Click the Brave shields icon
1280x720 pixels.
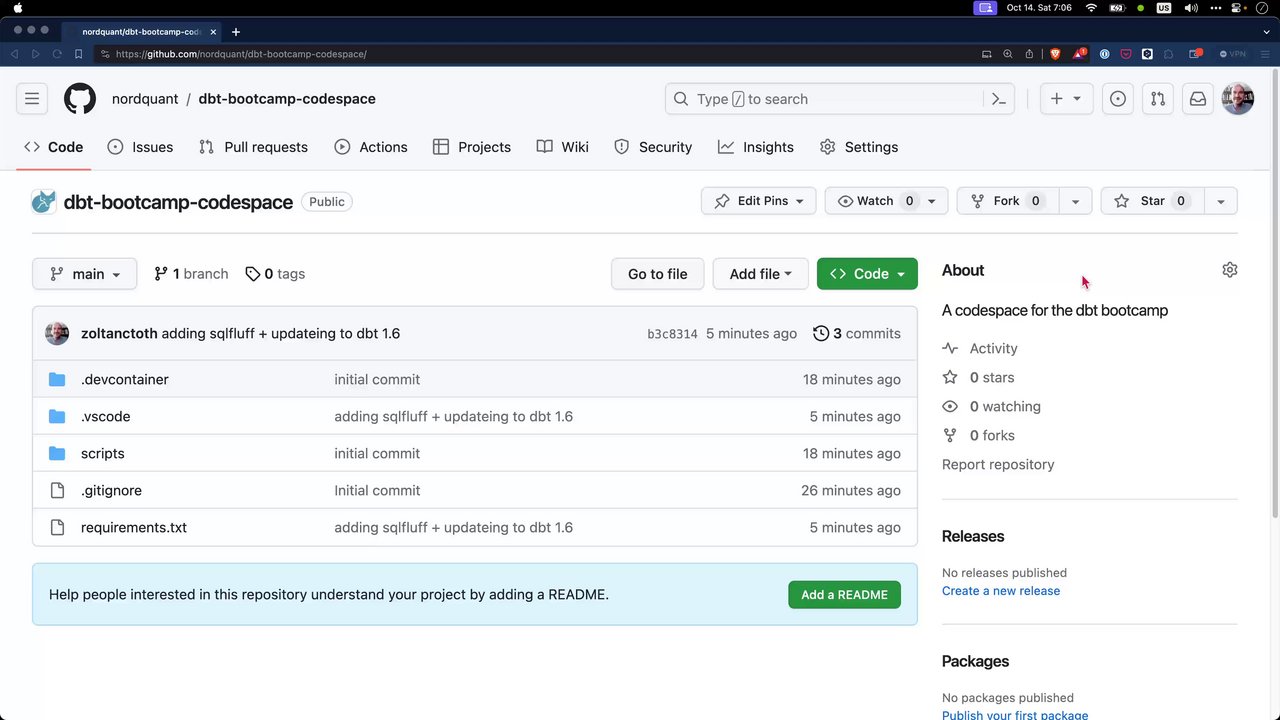(1055, 54)
